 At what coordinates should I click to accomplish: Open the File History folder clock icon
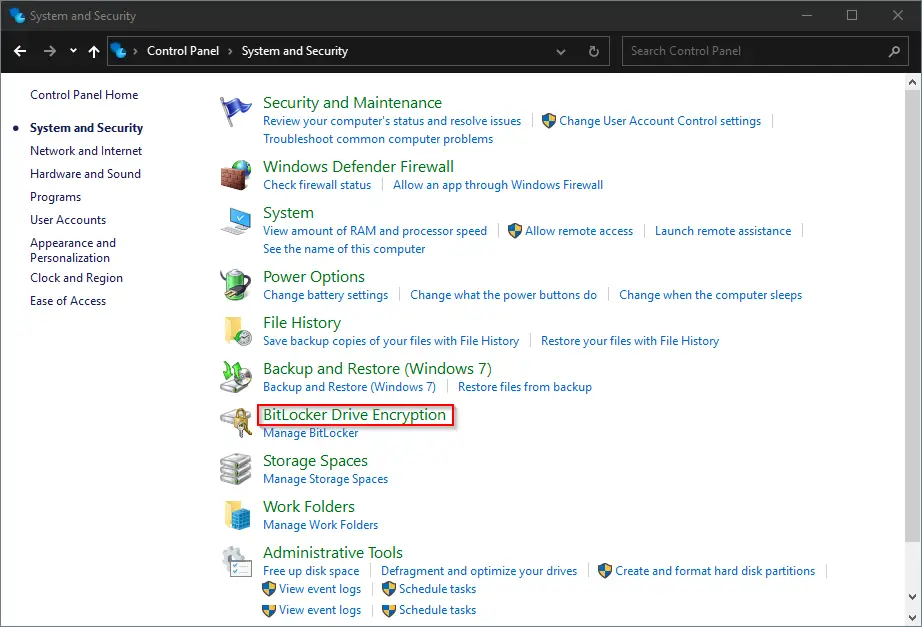(x=238, y=331)
